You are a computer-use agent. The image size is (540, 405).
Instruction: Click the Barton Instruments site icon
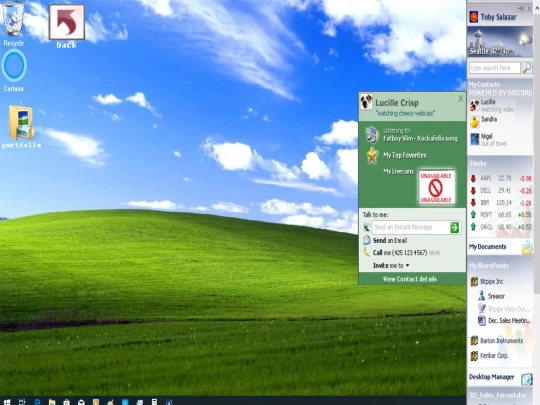click(474, 340)
